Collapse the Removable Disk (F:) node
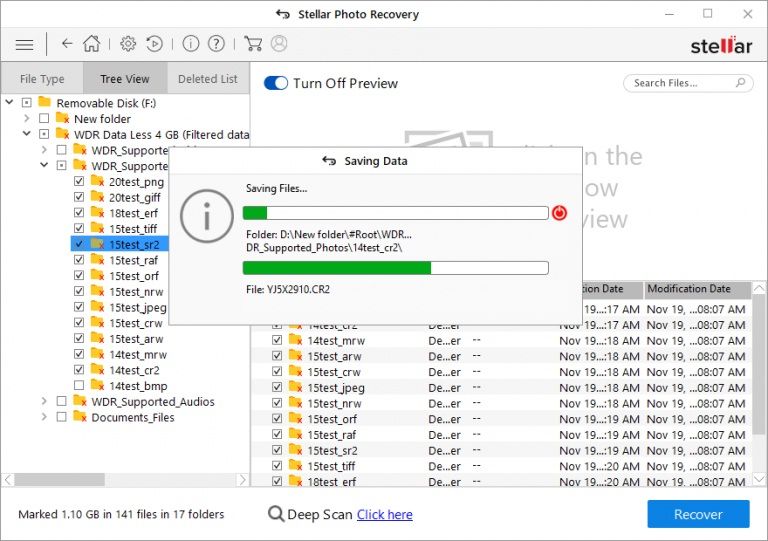The height and width of the screenshot is (541, 768). 9,102
